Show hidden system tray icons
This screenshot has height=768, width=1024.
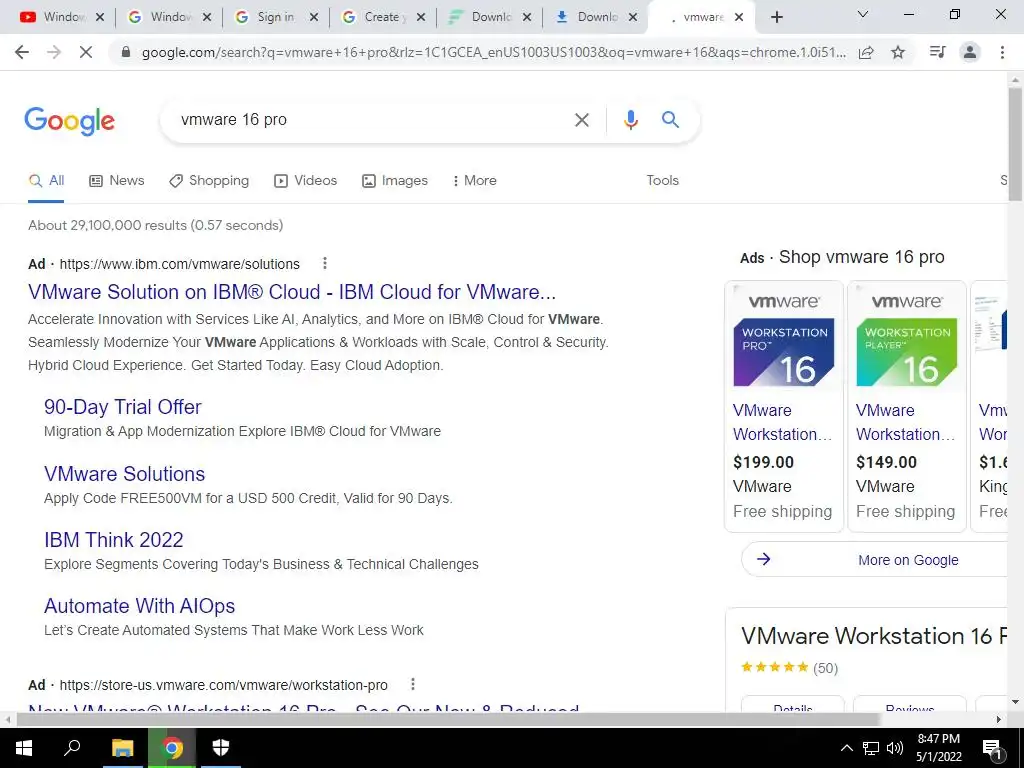click(x=846, y=748)
